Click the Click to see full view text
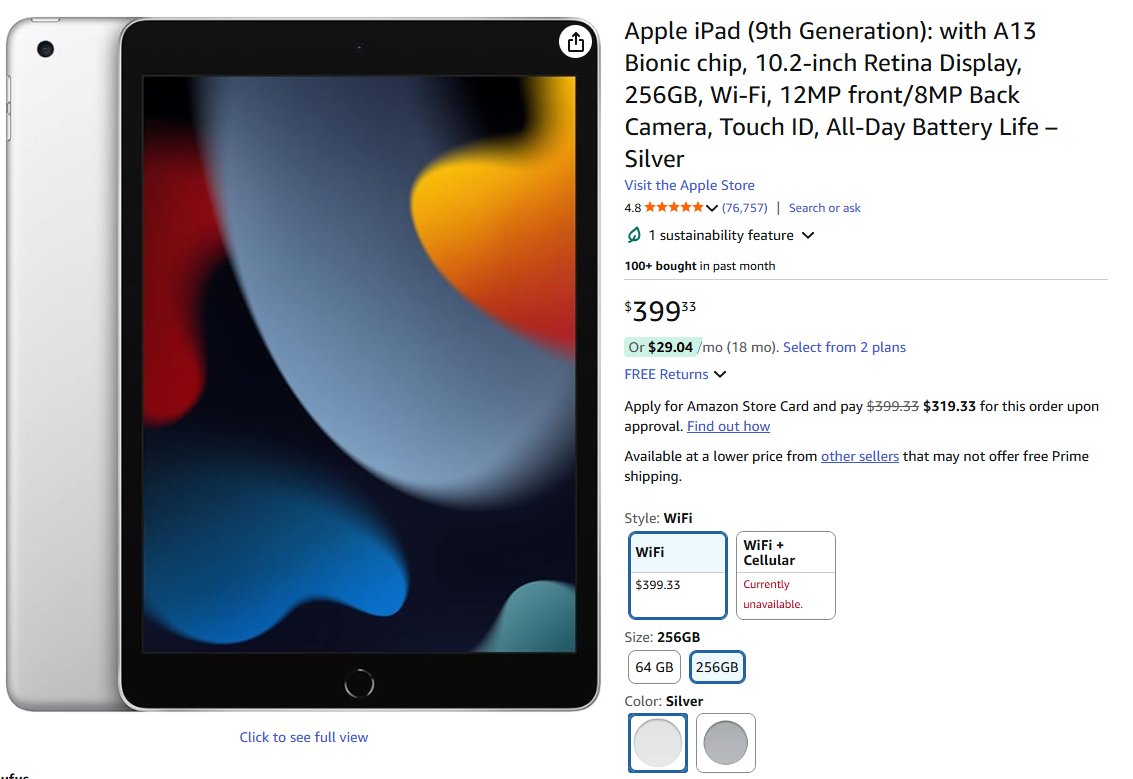Image resolution: width=1133 pixels, height=779 pixels. tap(304, 737)
